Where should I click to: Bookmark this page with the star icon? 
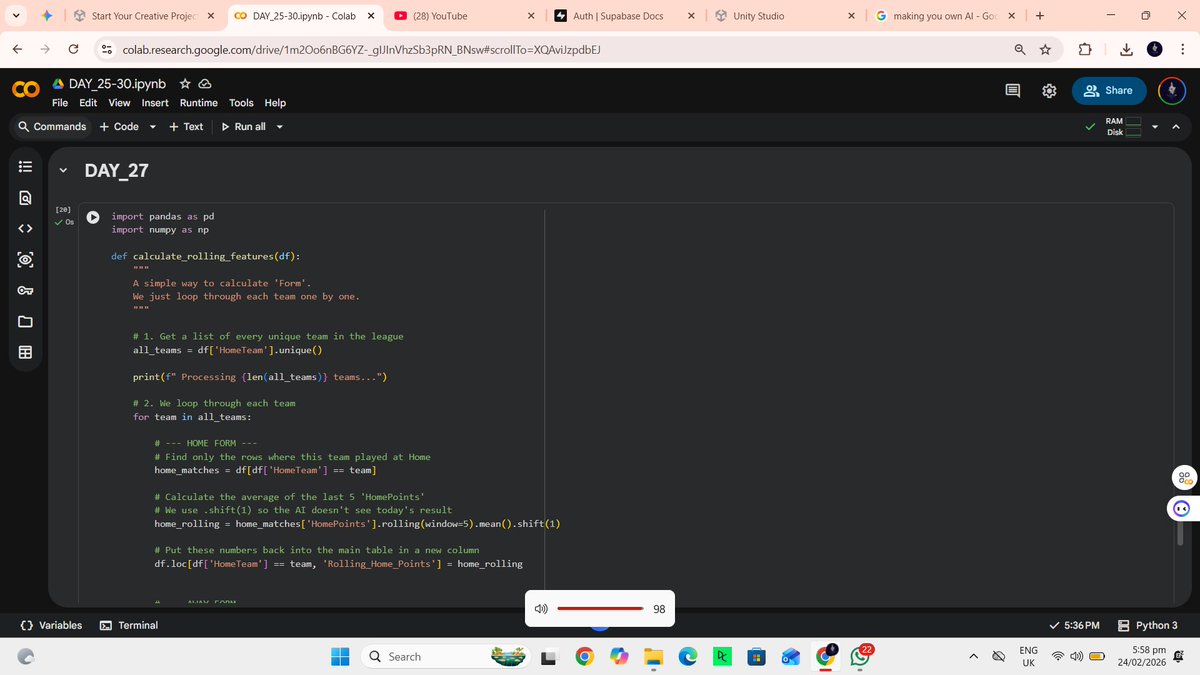click(1044, 49)
